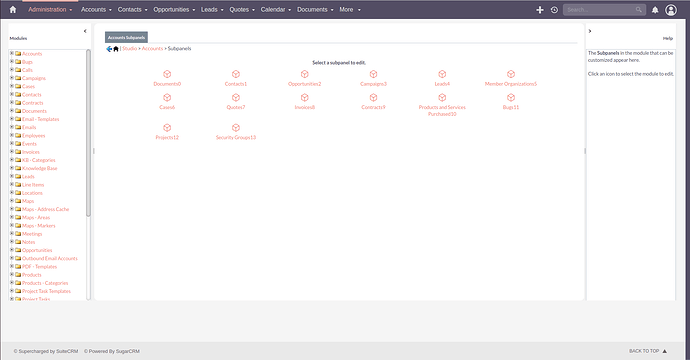Go back using the blue arrow icon
This screenshot has width=690, height=360.
coord(109,49)
